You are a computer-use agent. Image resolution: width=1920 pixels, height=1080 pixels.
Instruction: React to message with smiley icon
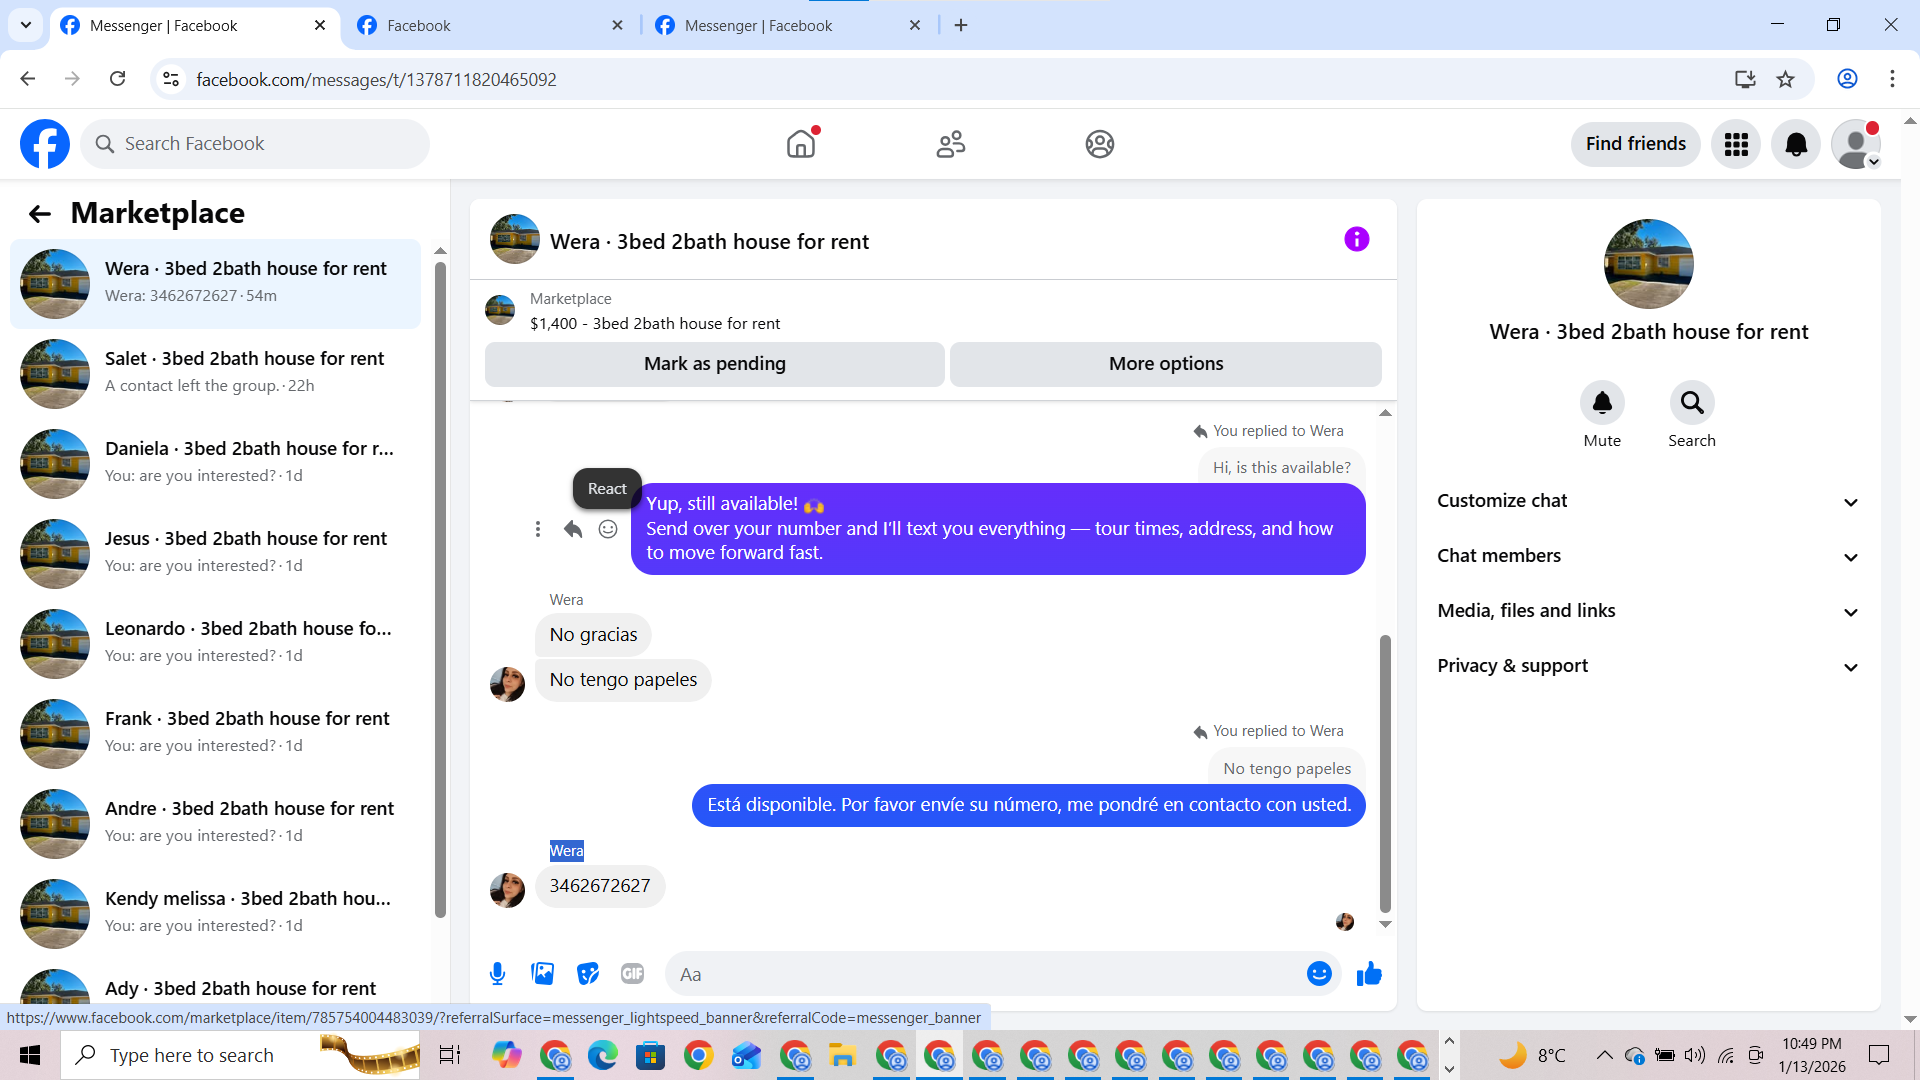(x=608, y=529)
